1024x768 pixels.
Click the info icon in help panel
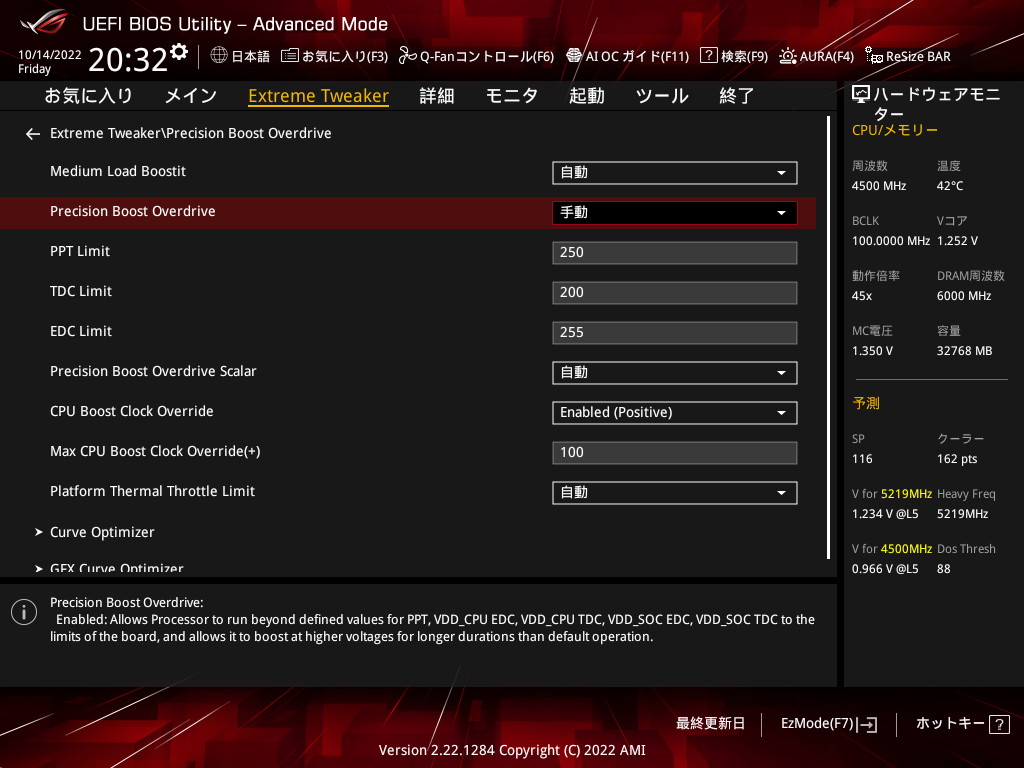pos(24,612)
